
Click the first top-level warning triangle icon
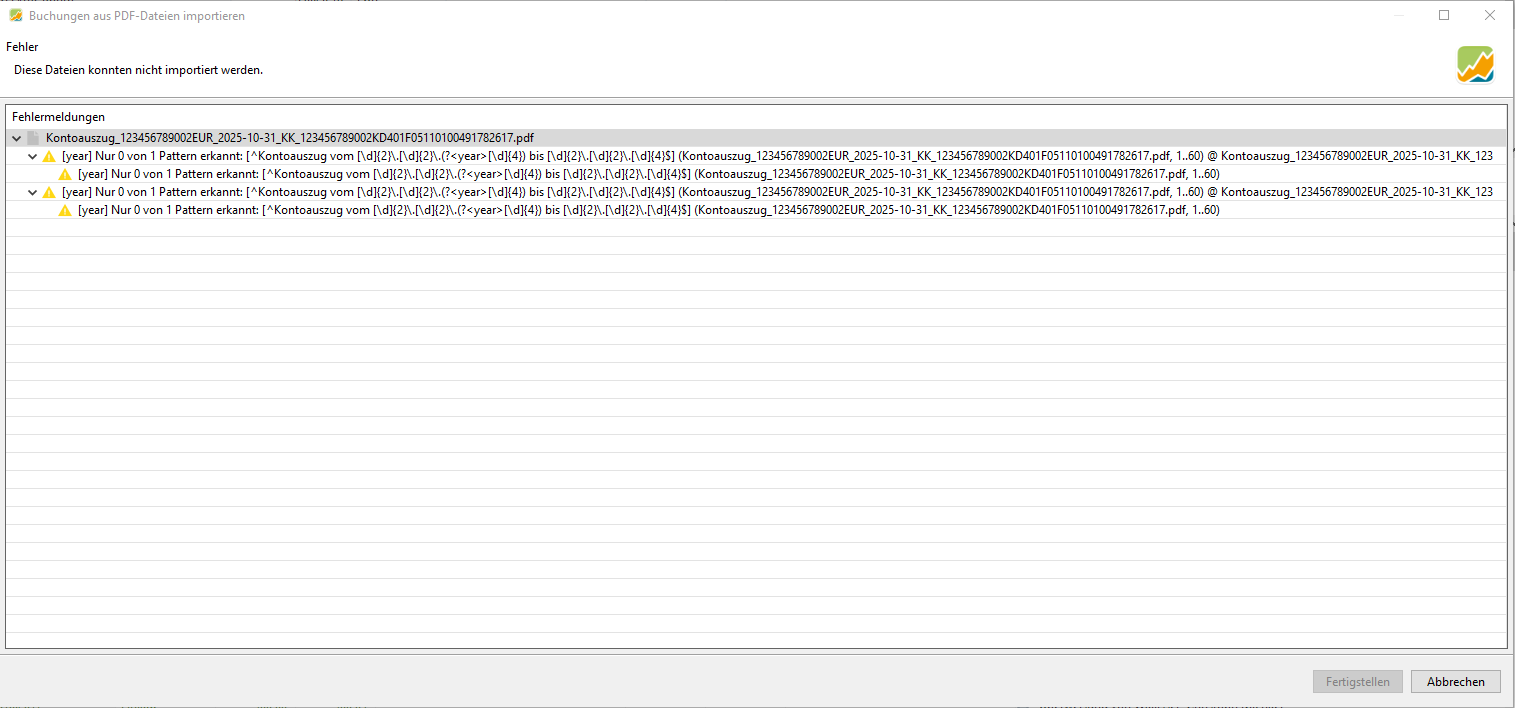click(49, 156)
